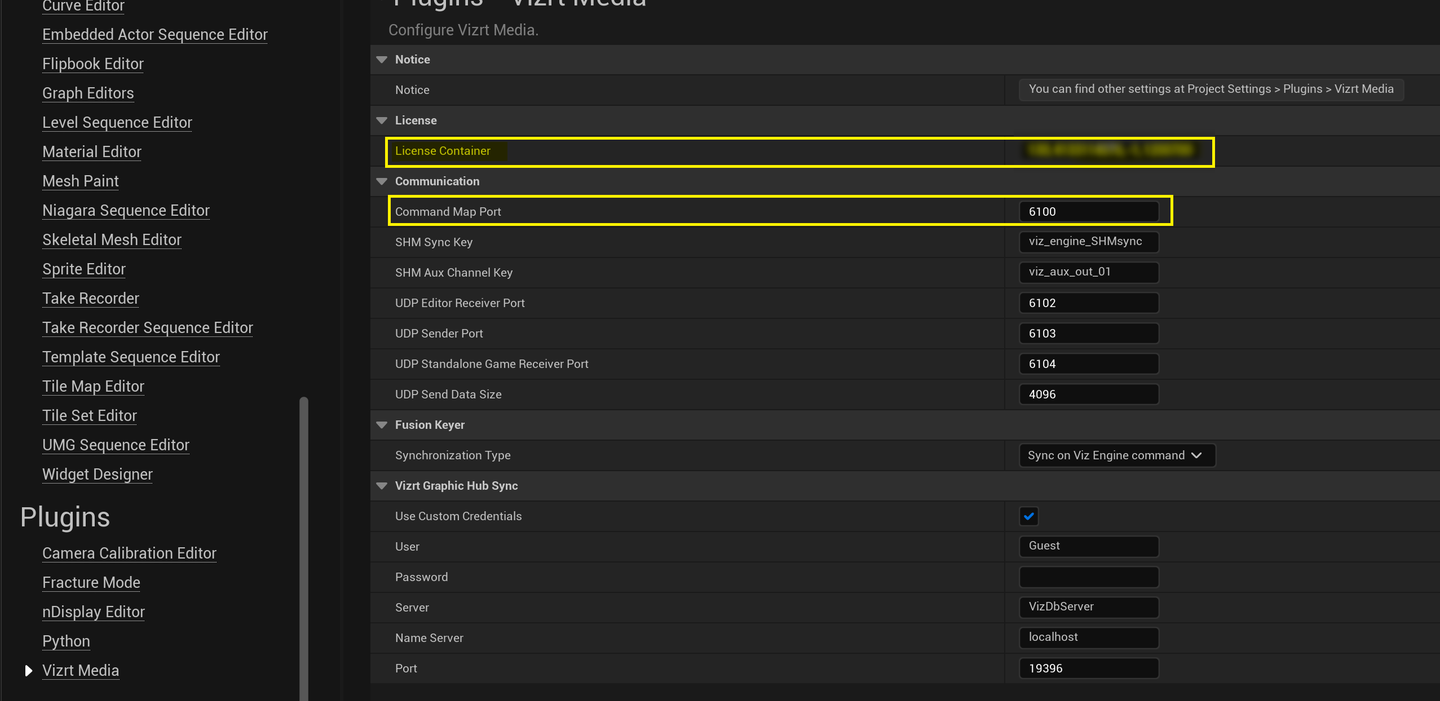
Task: Select Widget Designer in the sidebar
Action: [x=97, y=474]
